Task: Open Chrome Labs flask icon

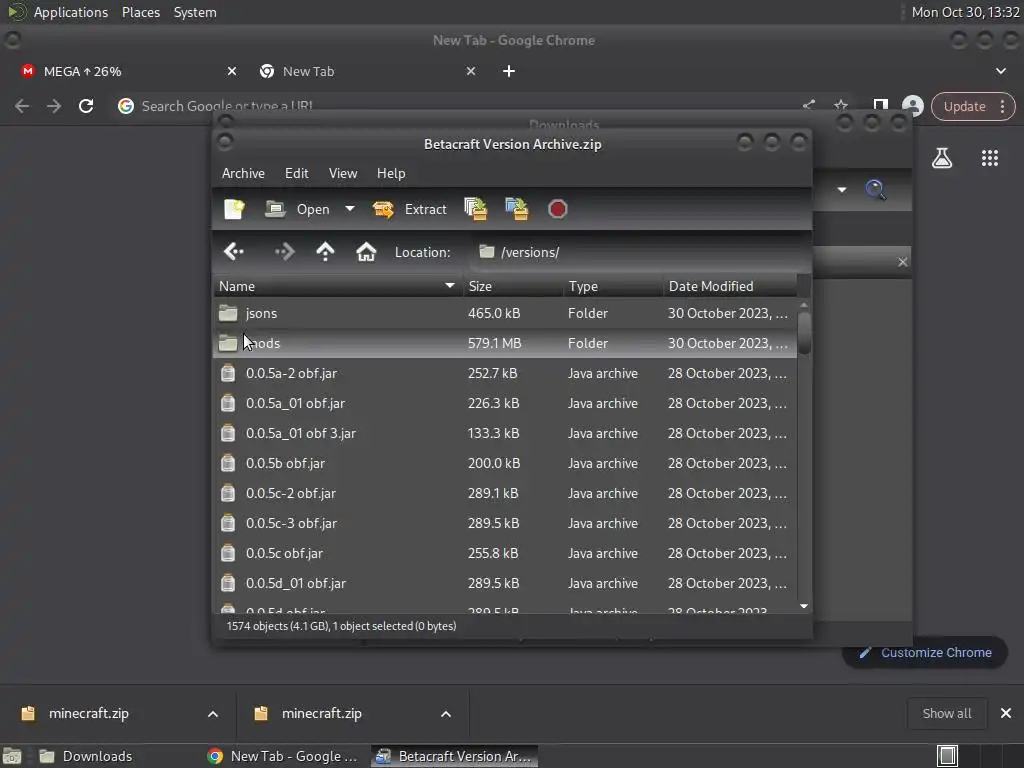Action: (x=942, y=157)
